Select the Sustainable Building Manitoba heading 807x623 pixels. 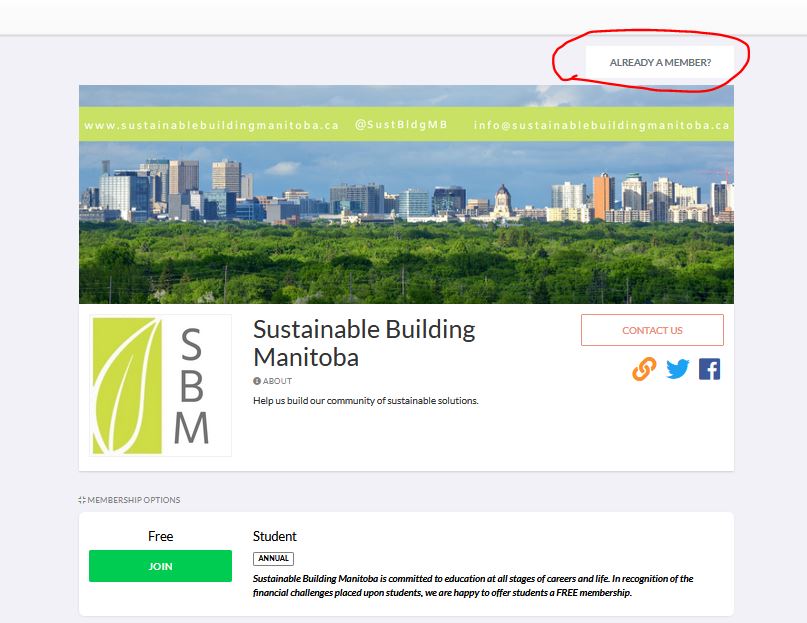[x=364, y=343]
